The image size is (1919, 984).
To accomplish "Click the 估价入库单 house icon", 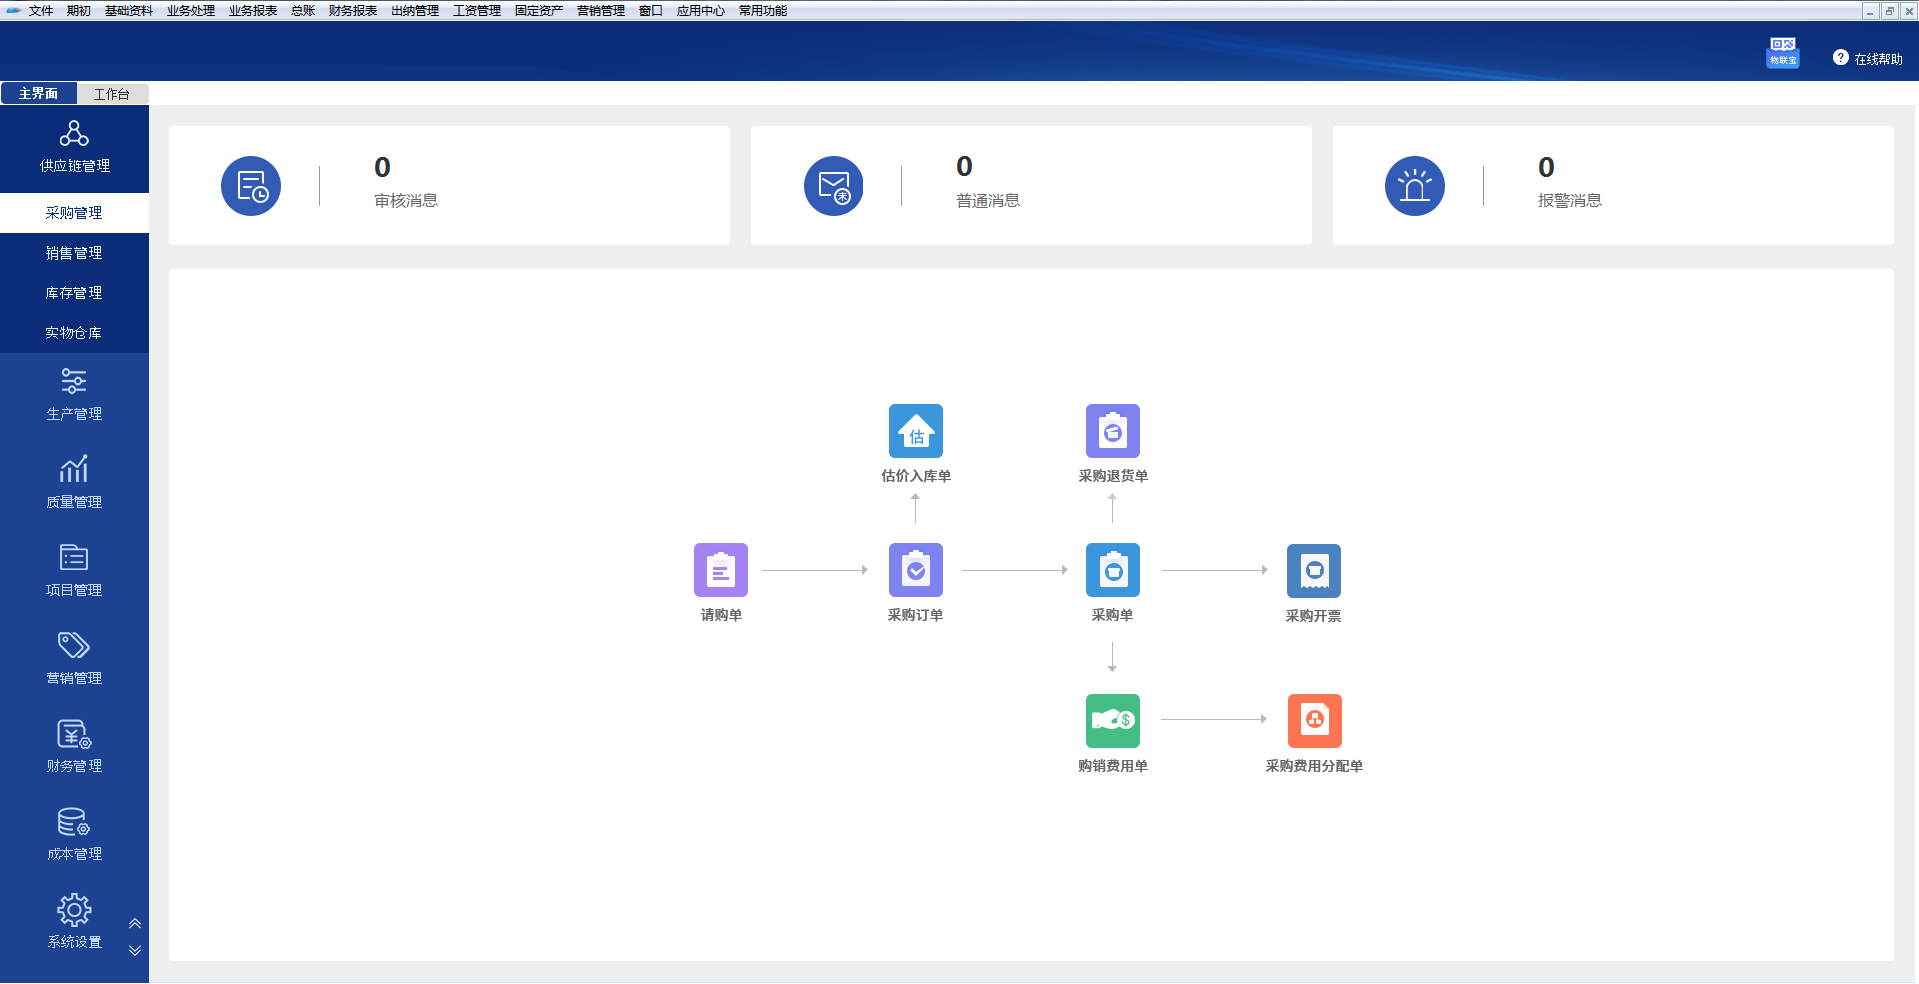I will [915, 431].
